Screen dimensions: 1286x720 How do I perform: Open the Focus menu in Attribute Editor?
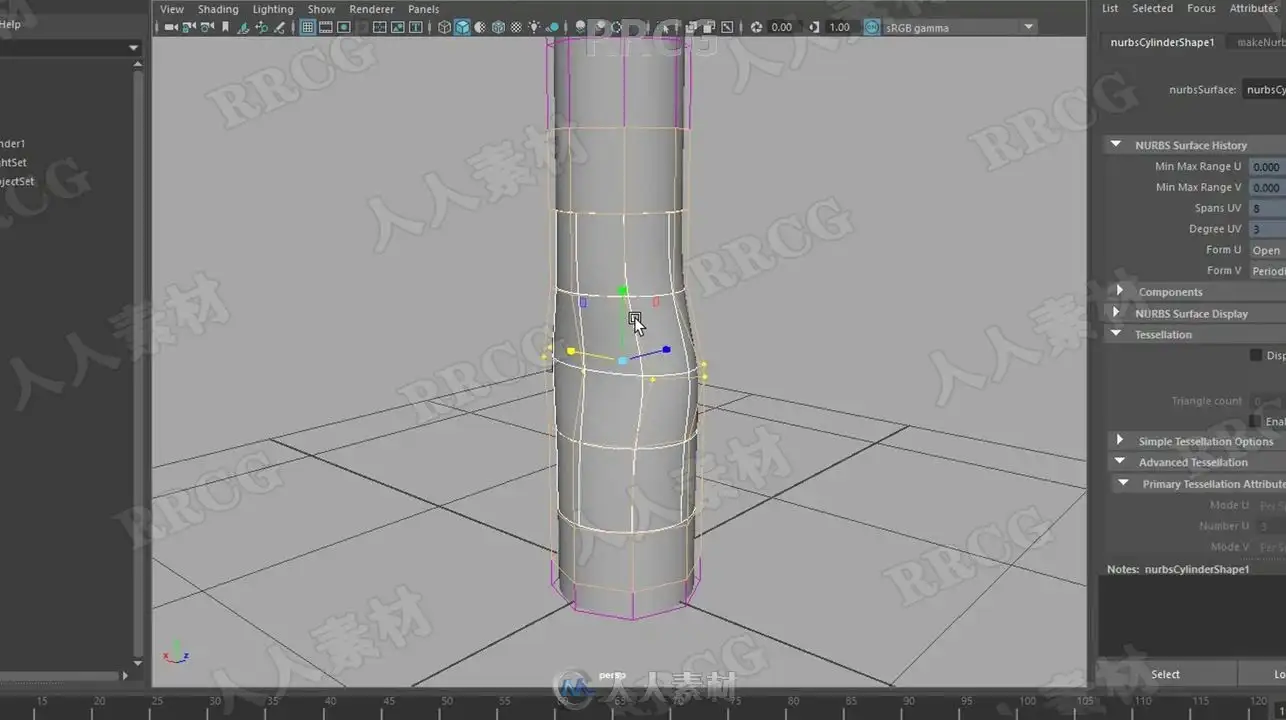(x=1201, y=8)
